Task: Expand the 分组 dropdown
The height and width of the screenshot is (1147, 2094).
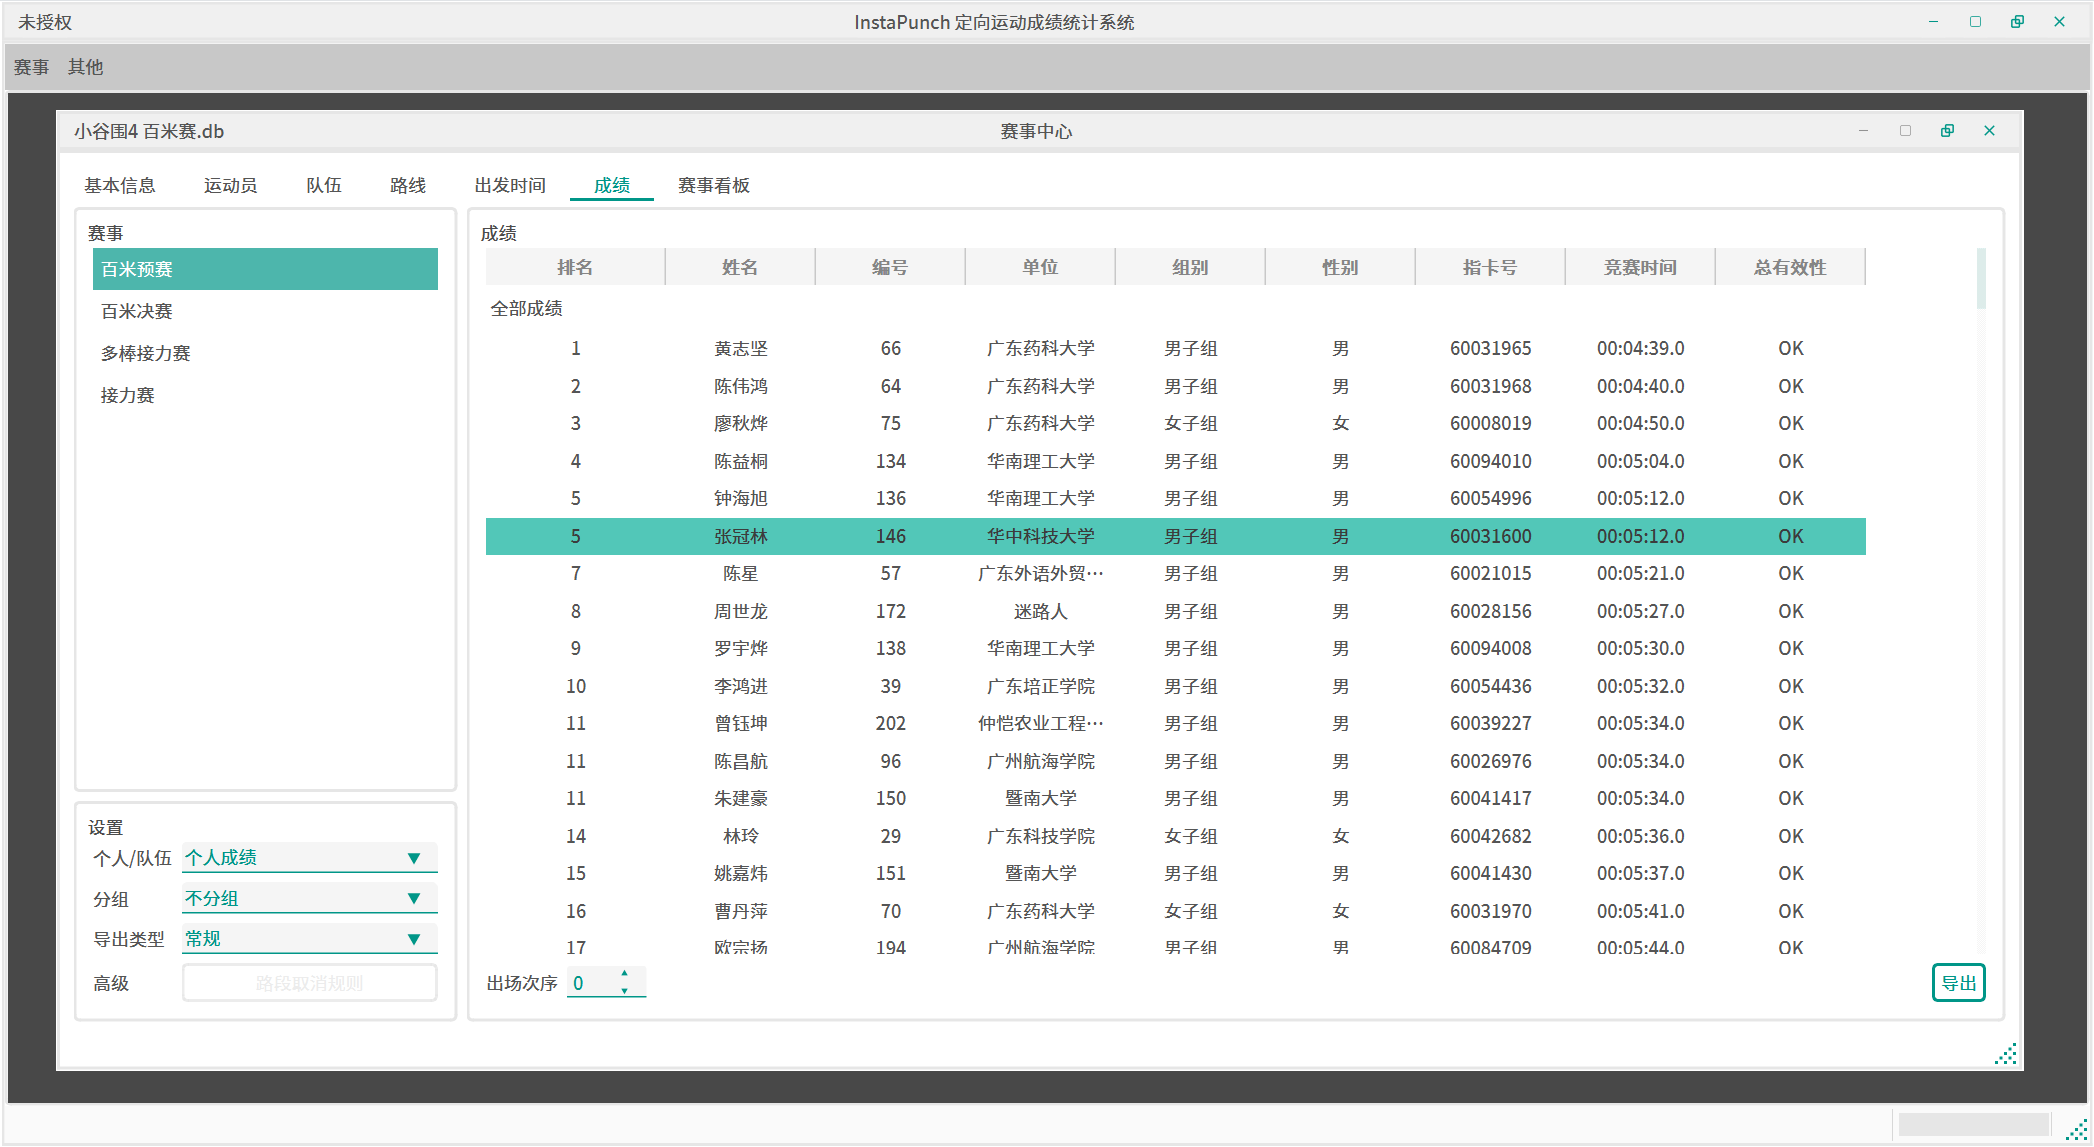Action: click(x=413, y=898)
